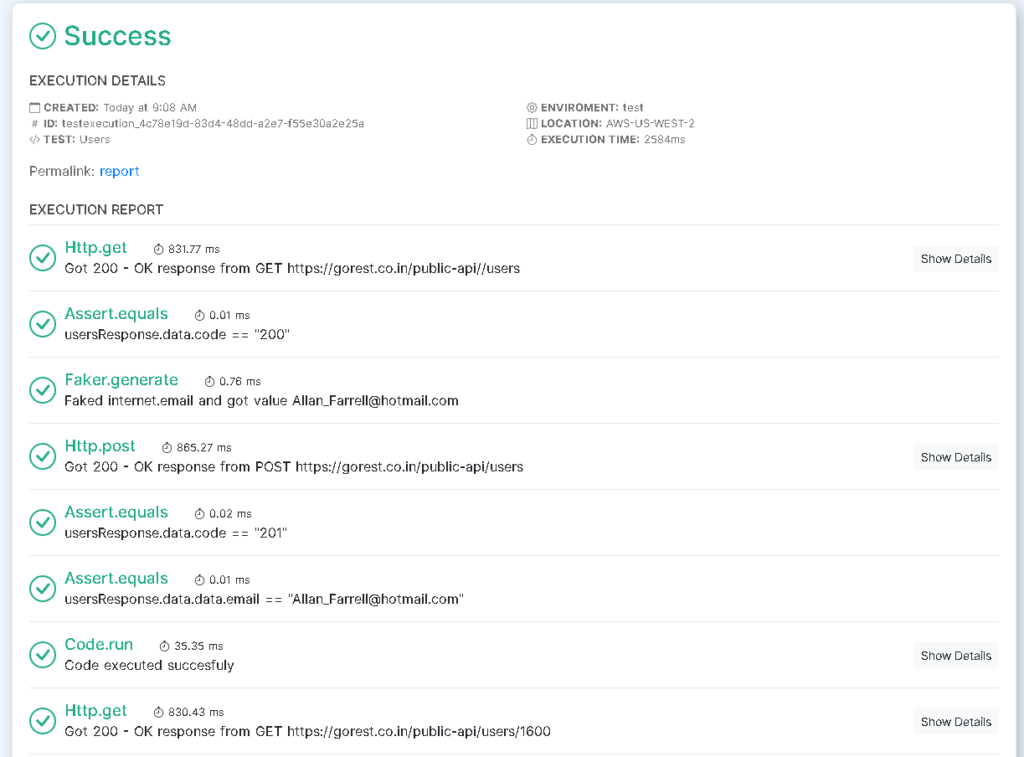Show details of the first Http.get request

pyautogui.click(x=955, y=258)
